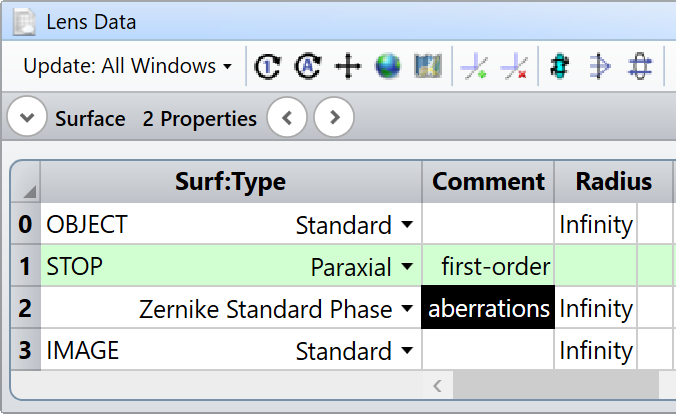Click the horizontal scrollbar left arrow

point(436,384)
